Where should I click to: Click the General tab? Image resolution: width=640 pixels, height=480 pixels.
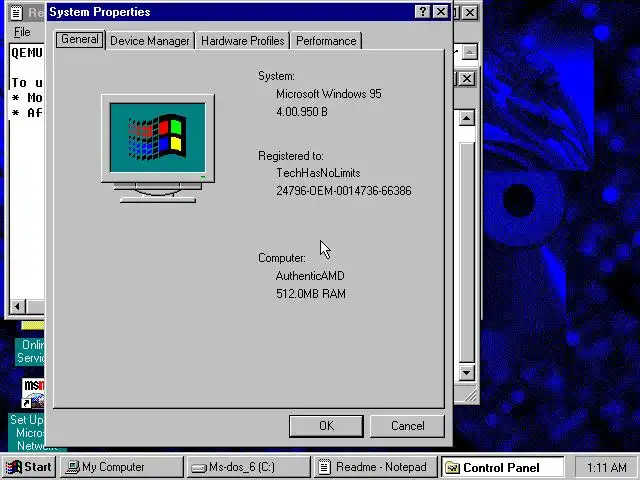click(x=80, y=39)
